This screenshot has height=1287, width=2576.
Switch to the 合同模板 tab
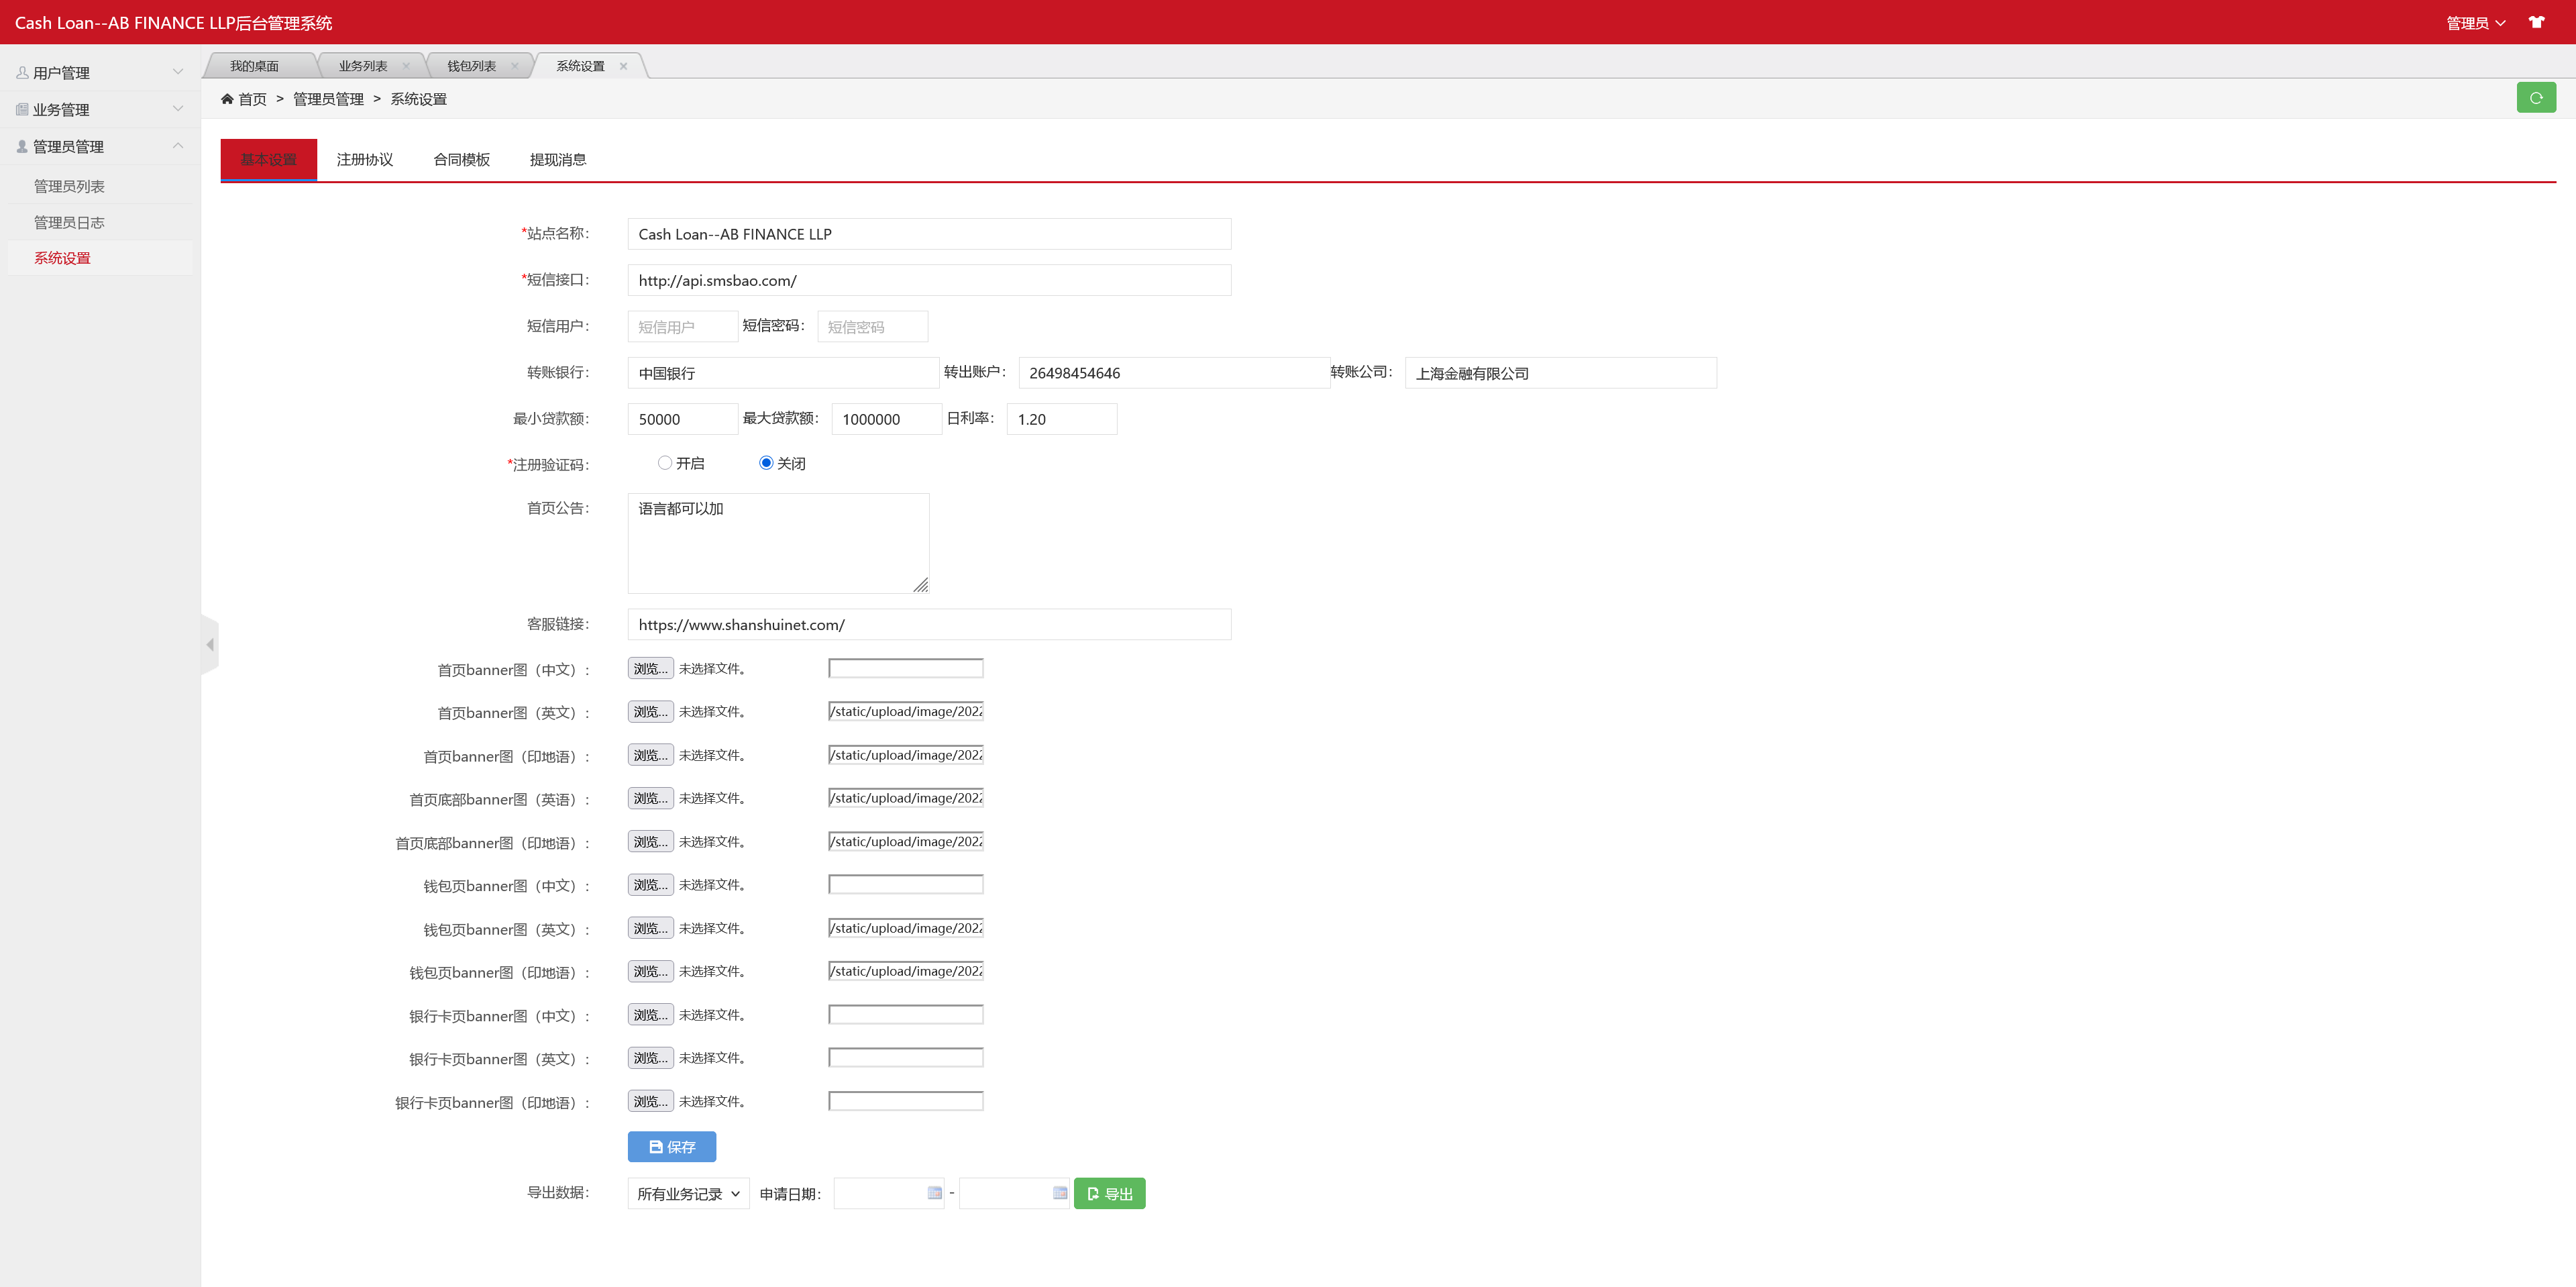pyautogui.click(x=461, y=160)
